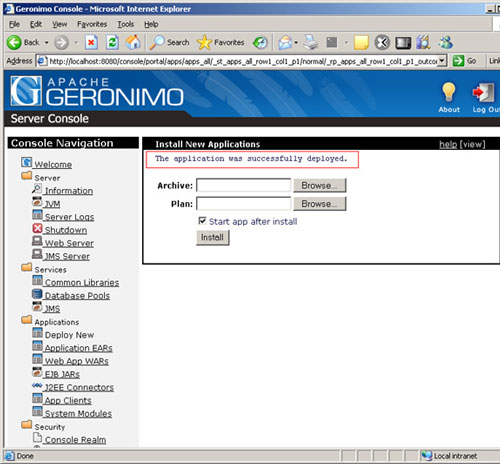Print page with printer icon
This screenshot has width=500, height=464.
[311, 42]
